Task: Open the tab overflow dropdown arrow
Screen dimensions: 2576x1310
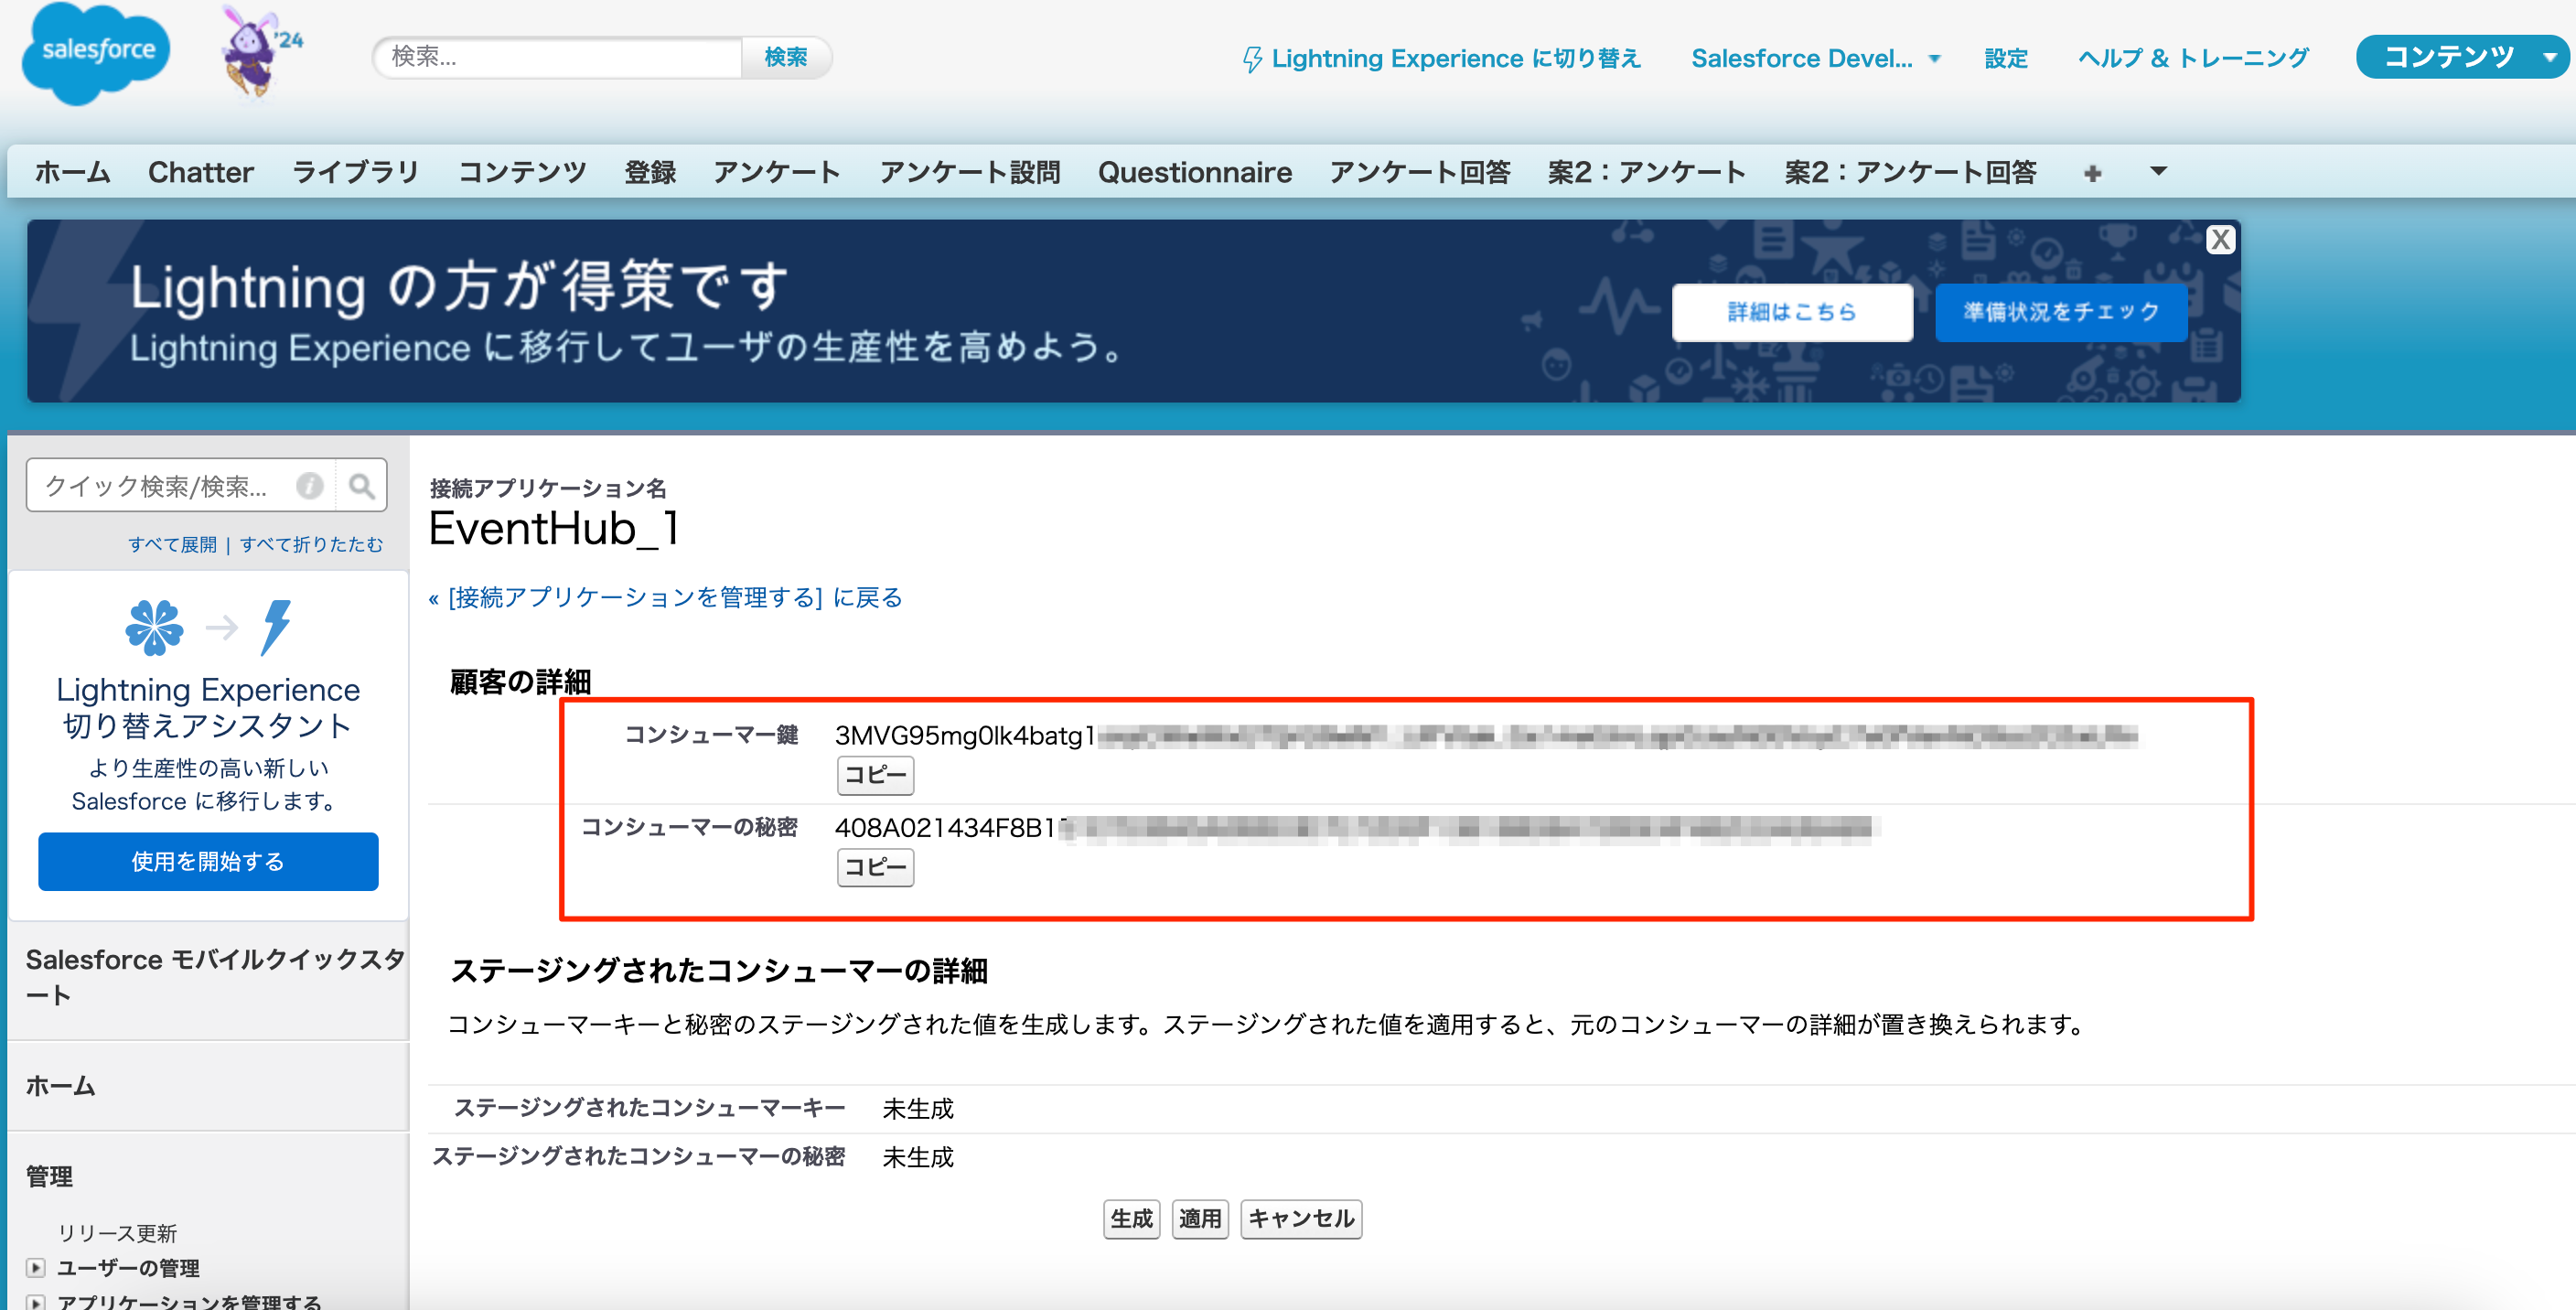Action: pos(2158,172)
